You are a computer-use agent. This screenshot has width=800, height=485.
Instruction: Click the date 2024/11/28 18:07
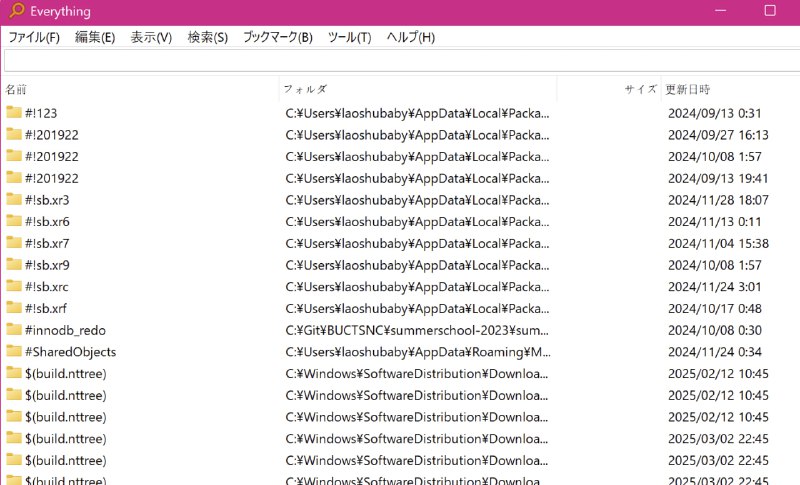(718, 200)
